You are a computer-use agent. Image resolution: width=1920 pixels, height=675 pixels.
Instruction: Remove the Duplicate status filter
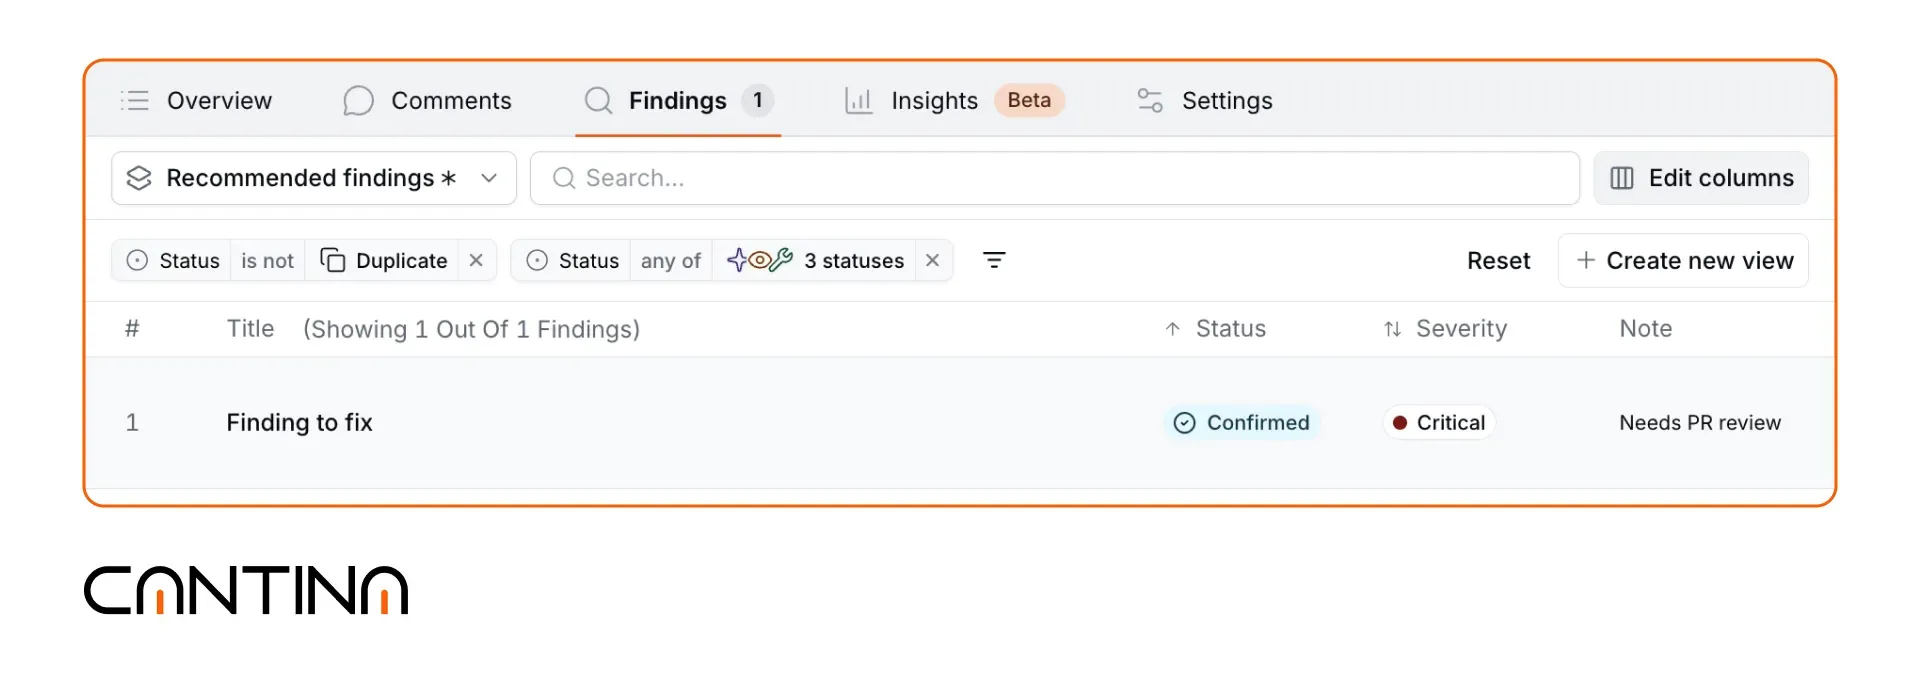coord(476,260)
